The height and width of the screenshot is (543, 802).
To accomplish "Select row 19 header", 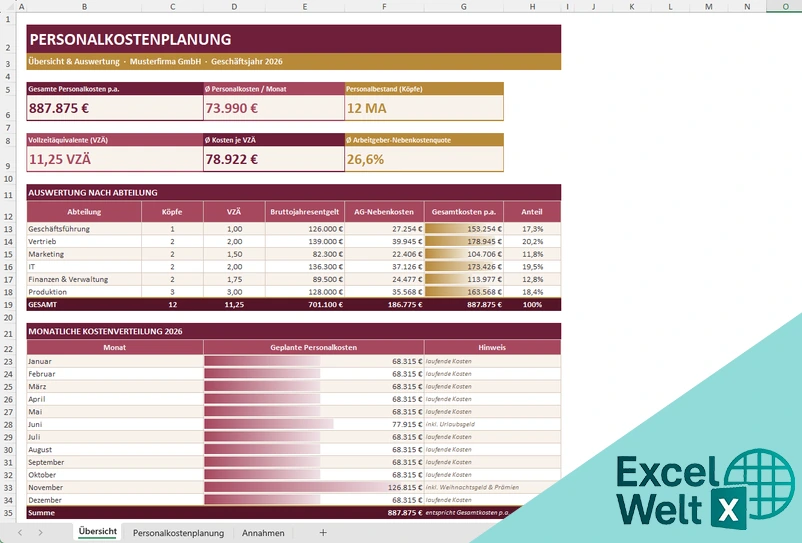I will (x=8, y=304).
